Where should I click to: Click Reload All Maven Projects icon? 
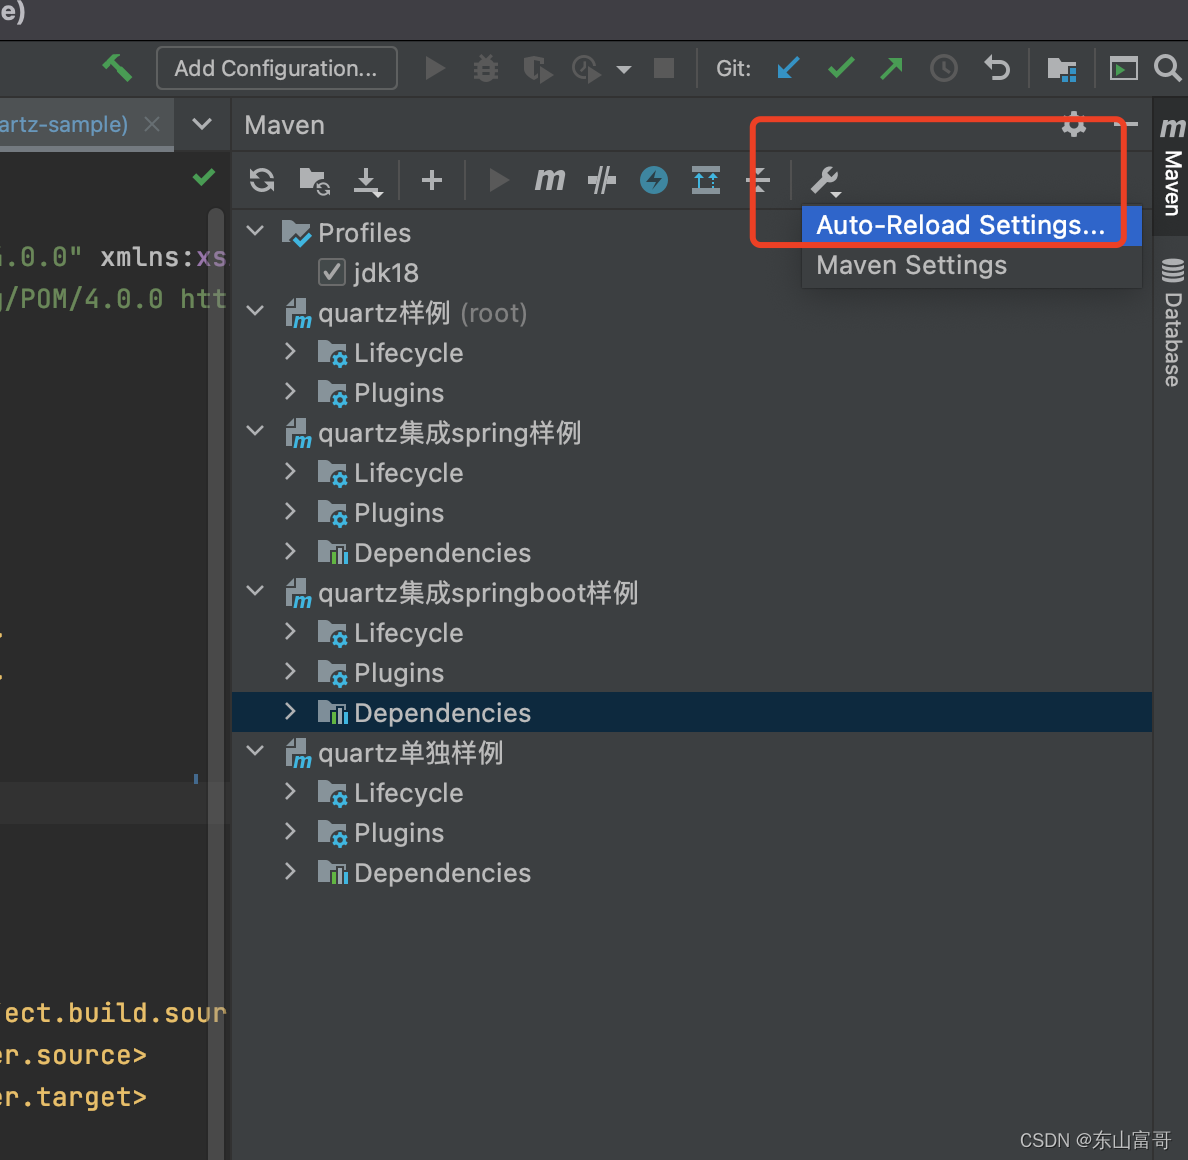262,180
